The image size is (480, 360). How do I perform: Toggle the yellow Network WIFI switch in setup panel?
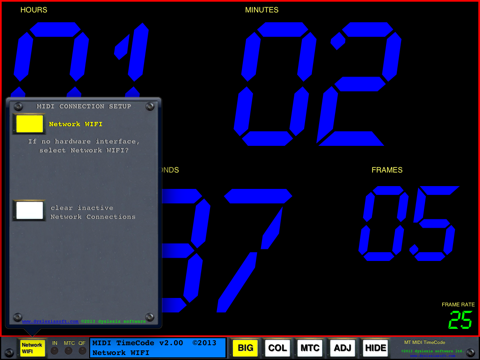point(29,124)
